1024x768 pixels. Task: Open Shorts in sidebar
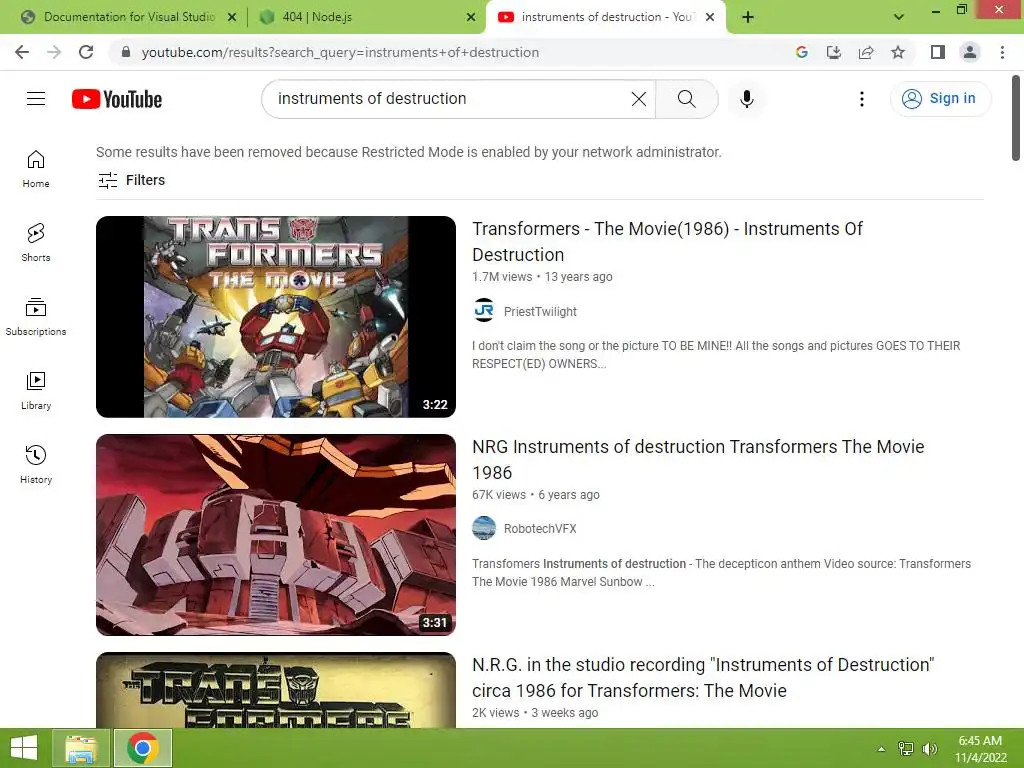[x=36, y=243]
